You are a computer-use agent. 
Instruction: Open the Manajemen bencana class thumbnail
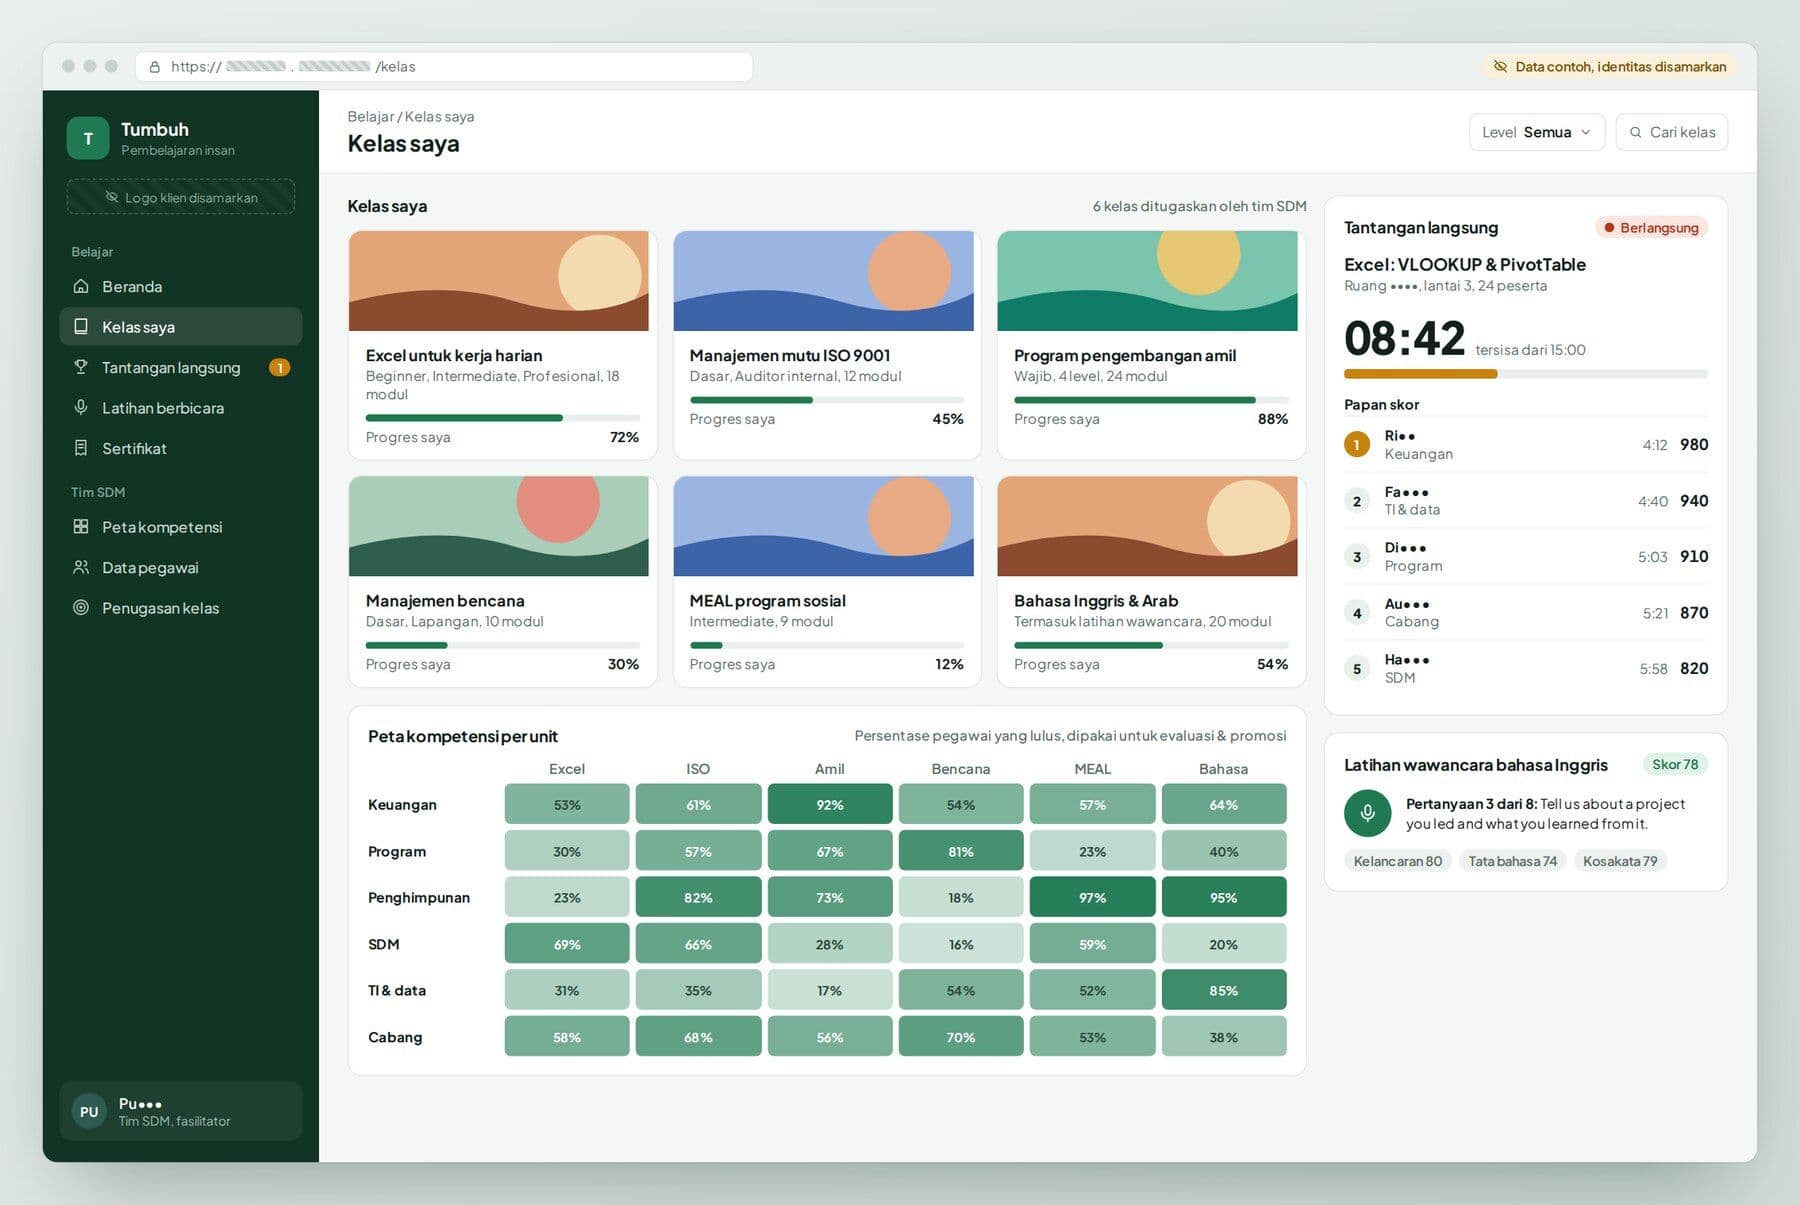click(x=498, y=526)
